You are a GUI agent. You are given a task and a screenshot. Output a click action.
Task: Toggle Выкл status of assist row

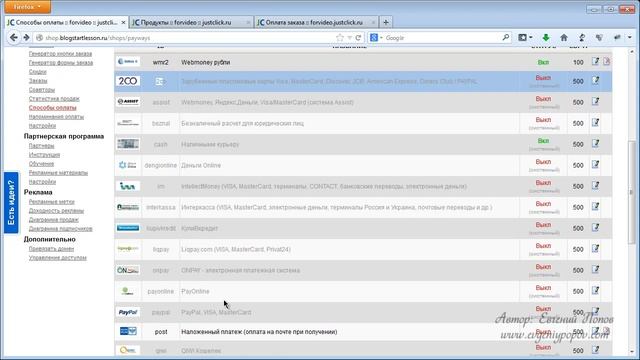click(x=543, y=99)
